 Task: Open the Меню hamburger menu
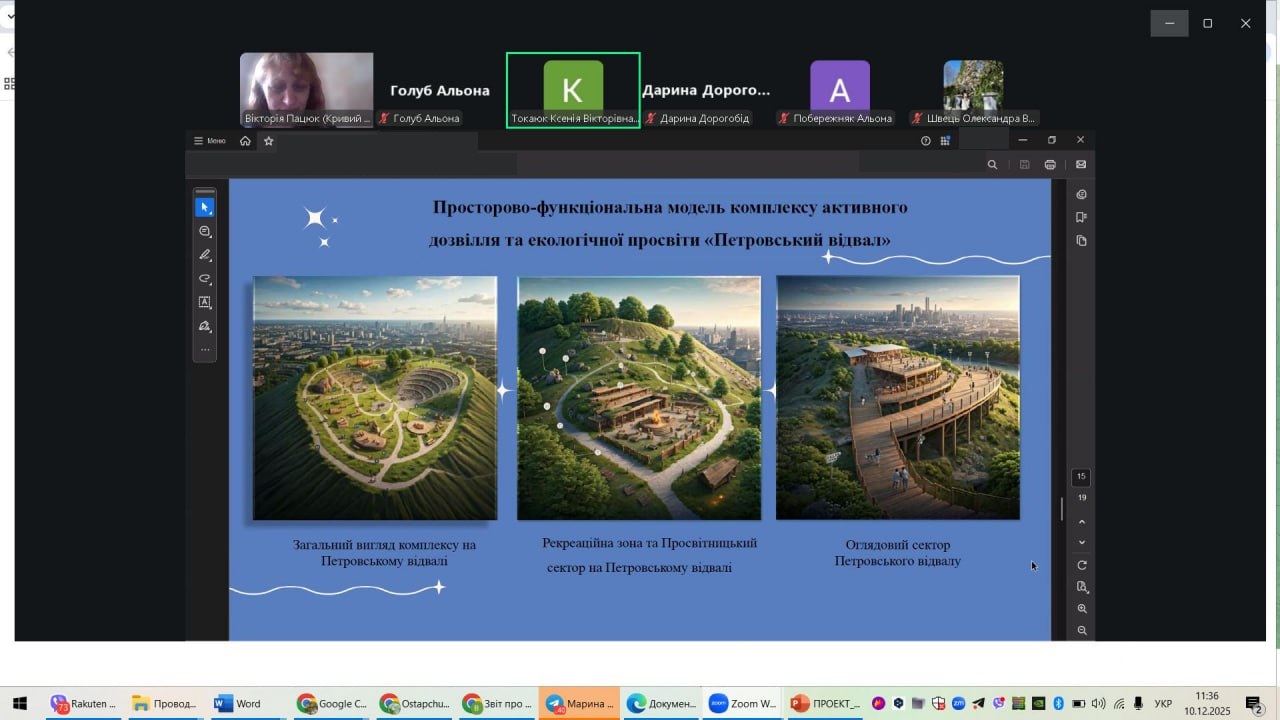(210, 141)
